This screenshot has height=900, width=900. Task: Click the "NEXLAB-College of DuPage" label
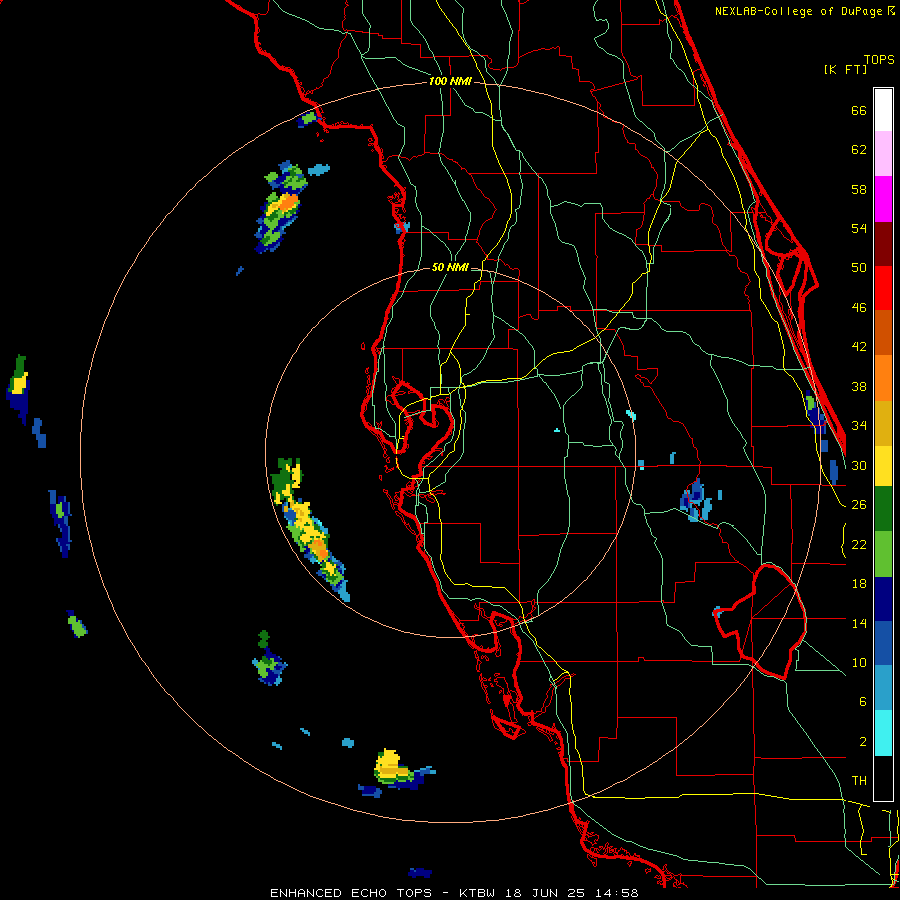point(798,11)
